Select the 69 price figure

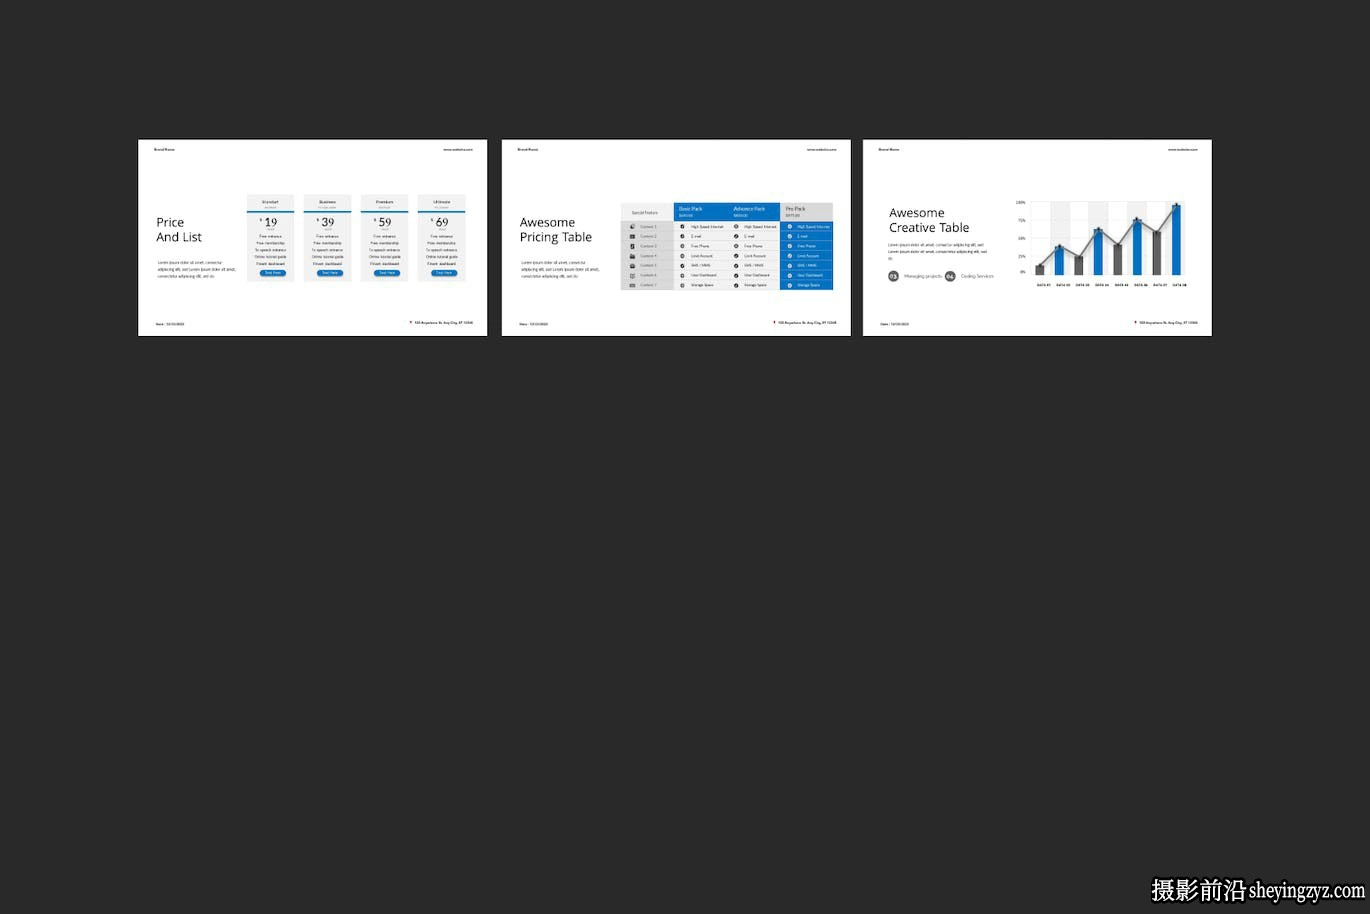click(x=441, y=222)
